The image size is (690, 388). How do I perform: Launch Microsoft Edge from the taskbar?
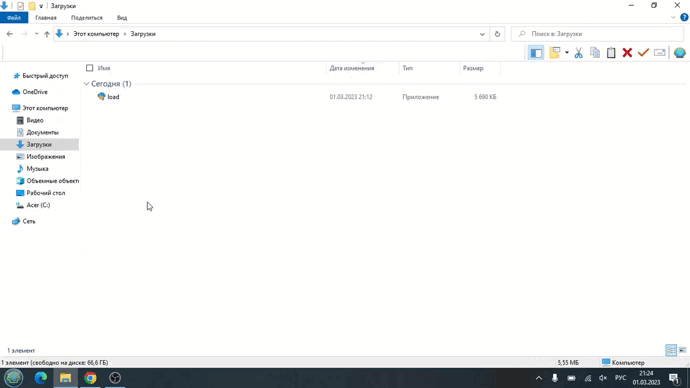click(x=41, y=378)
